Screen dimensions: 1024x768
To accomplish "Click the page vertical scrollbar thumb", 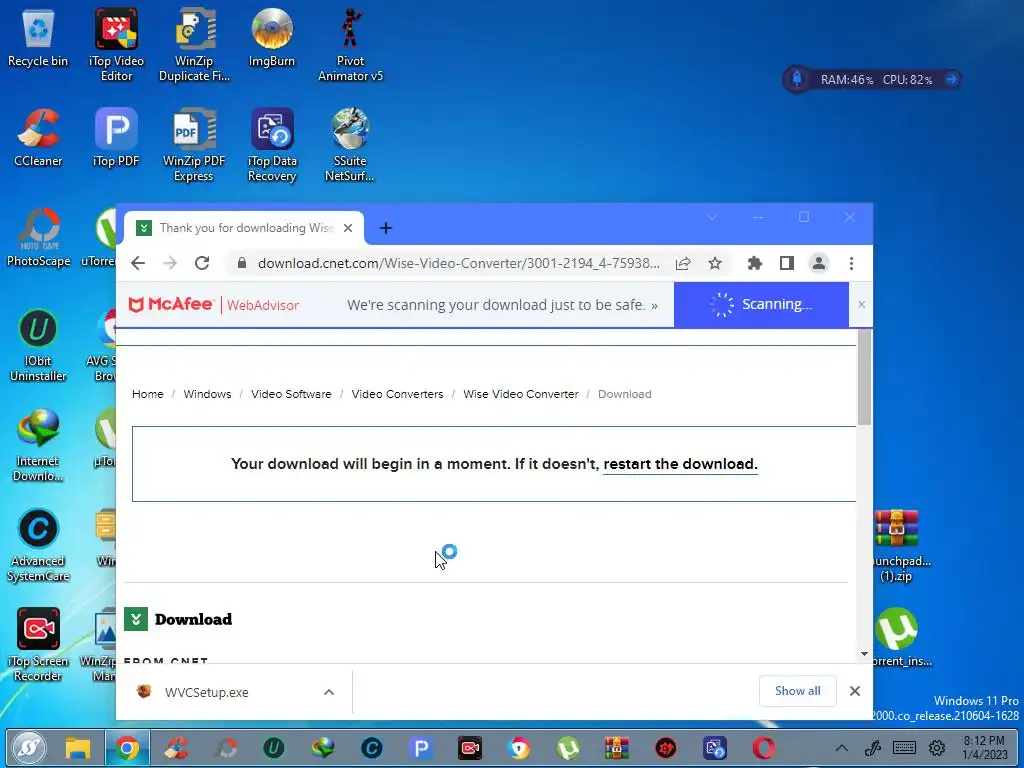I will tap(864, 377).
